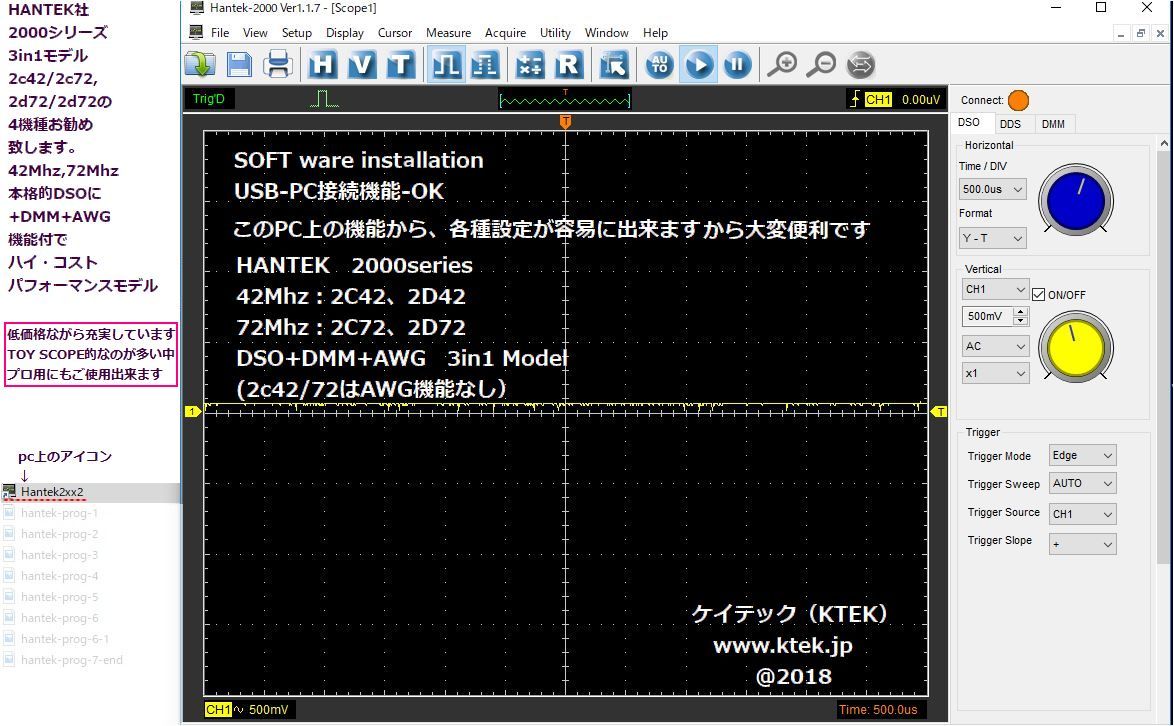Open the Cursor menu
Screen dimensions: 1174x726
[x=395, y=33]
